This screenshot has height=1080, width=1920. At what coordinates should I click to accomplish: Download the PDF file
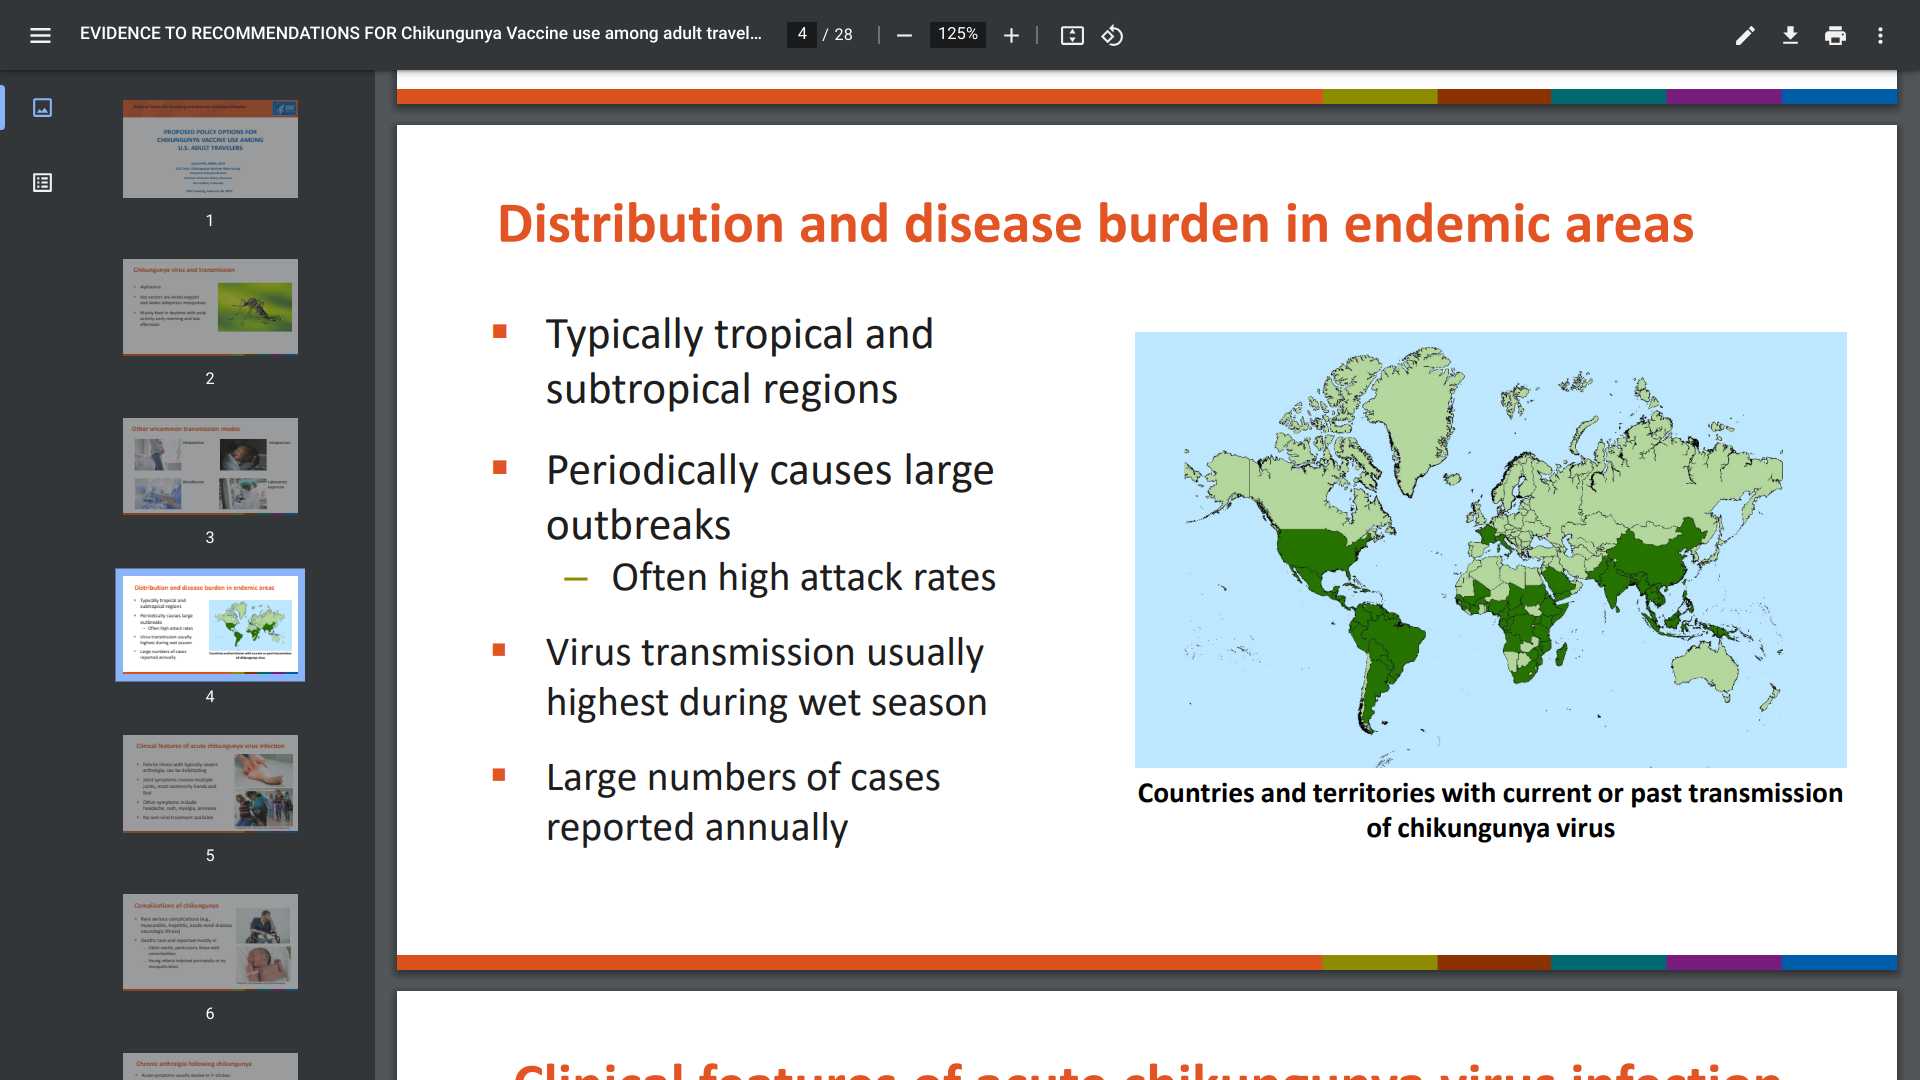pyautogui.click(x=1790, y=36)
